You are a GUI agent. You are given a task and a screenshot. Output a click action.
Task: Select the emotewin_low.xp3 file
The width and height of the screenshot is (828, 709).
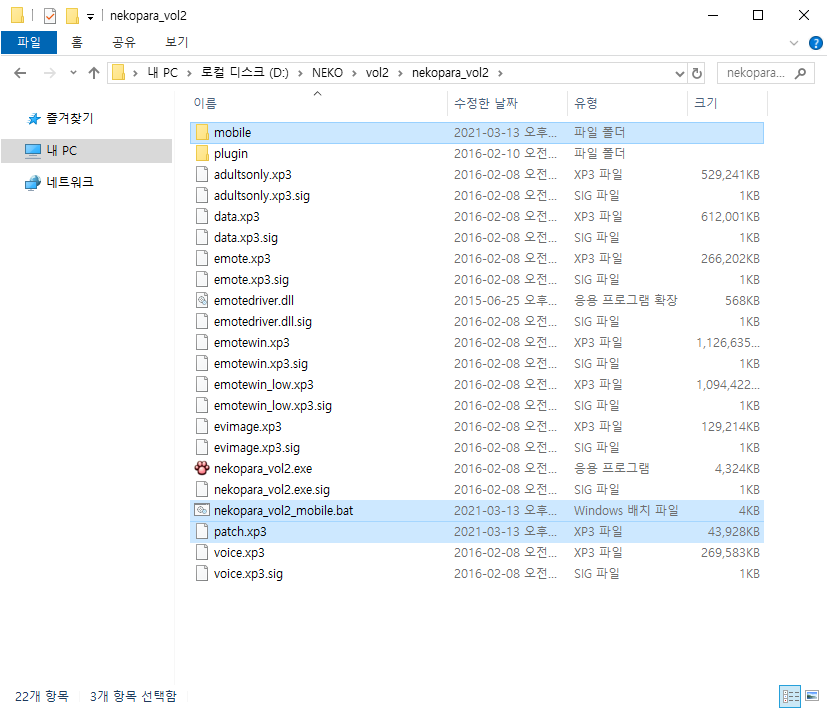click(477, 385)
